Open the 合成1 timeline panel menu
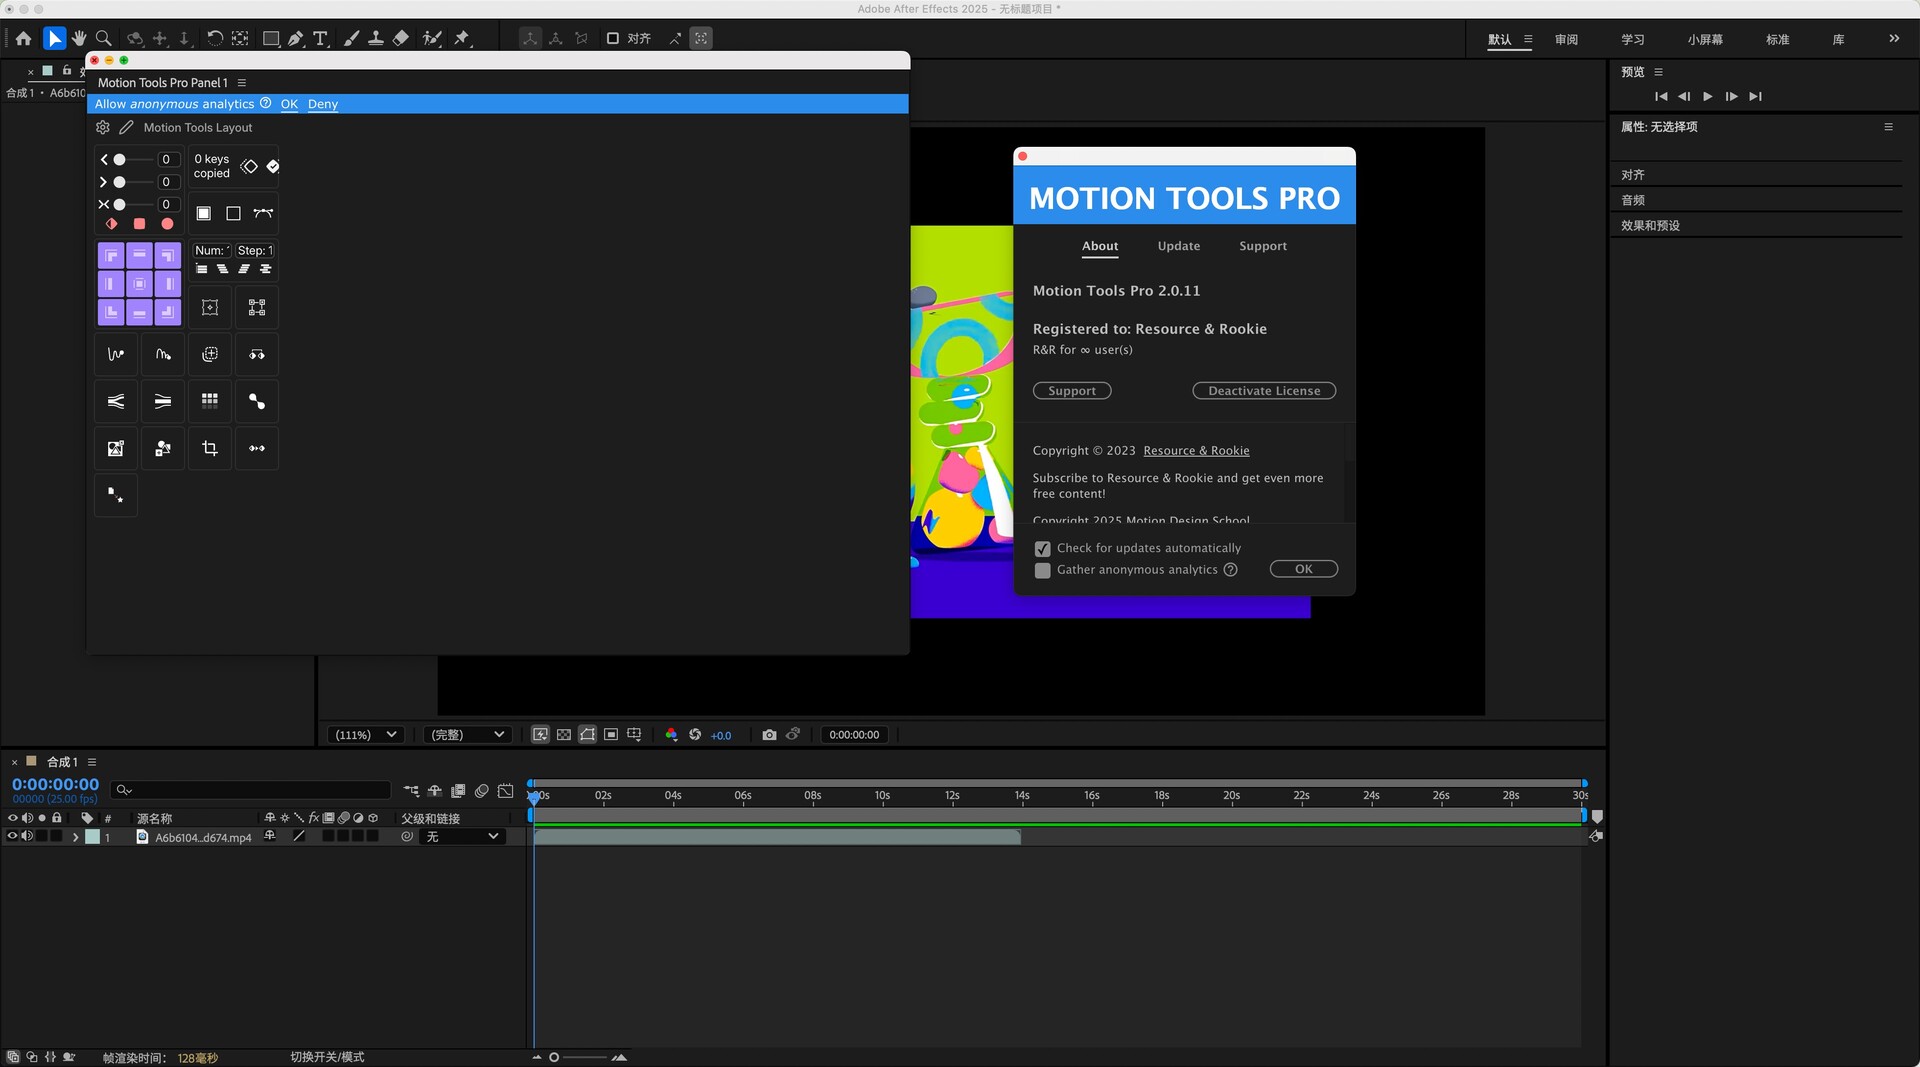 [x=92, y=762]
